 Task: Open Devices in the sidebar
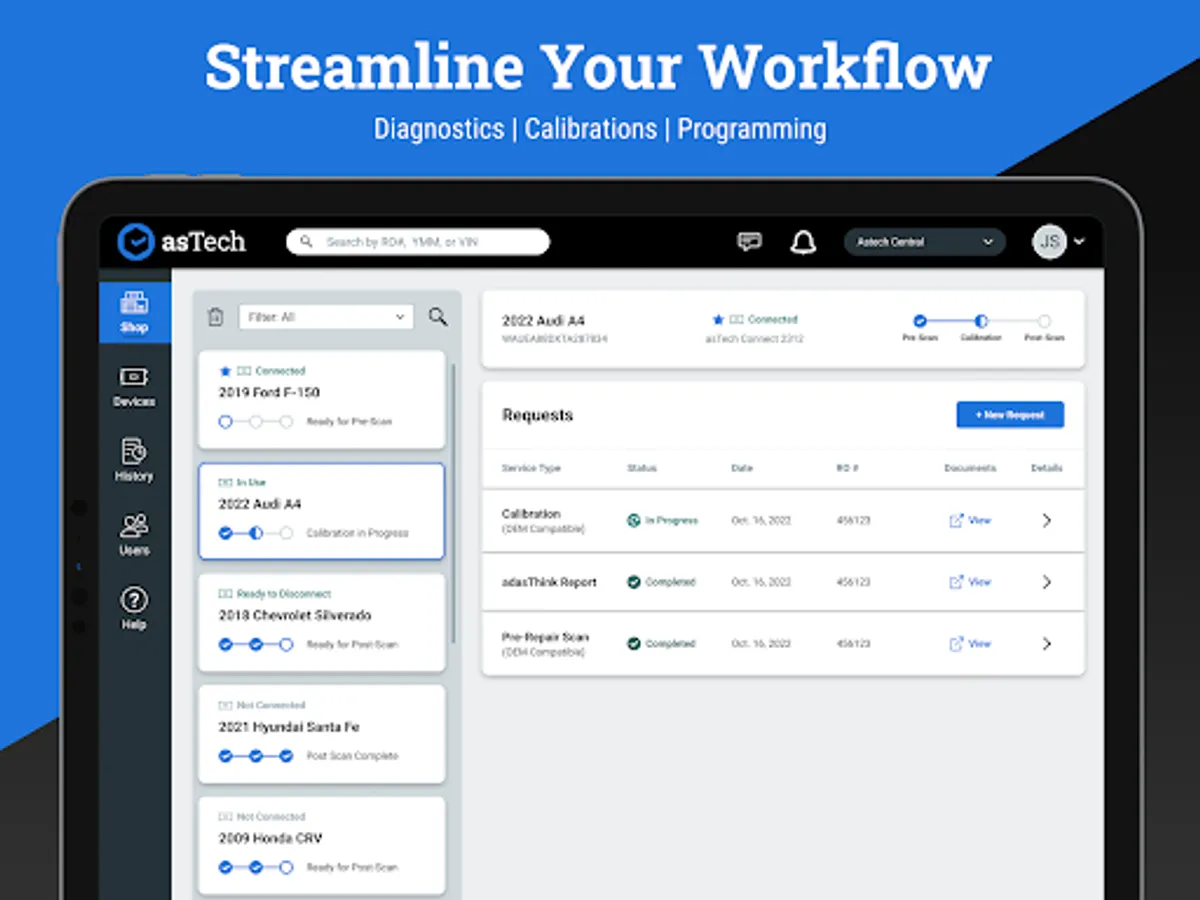click(x=134, y=387)
